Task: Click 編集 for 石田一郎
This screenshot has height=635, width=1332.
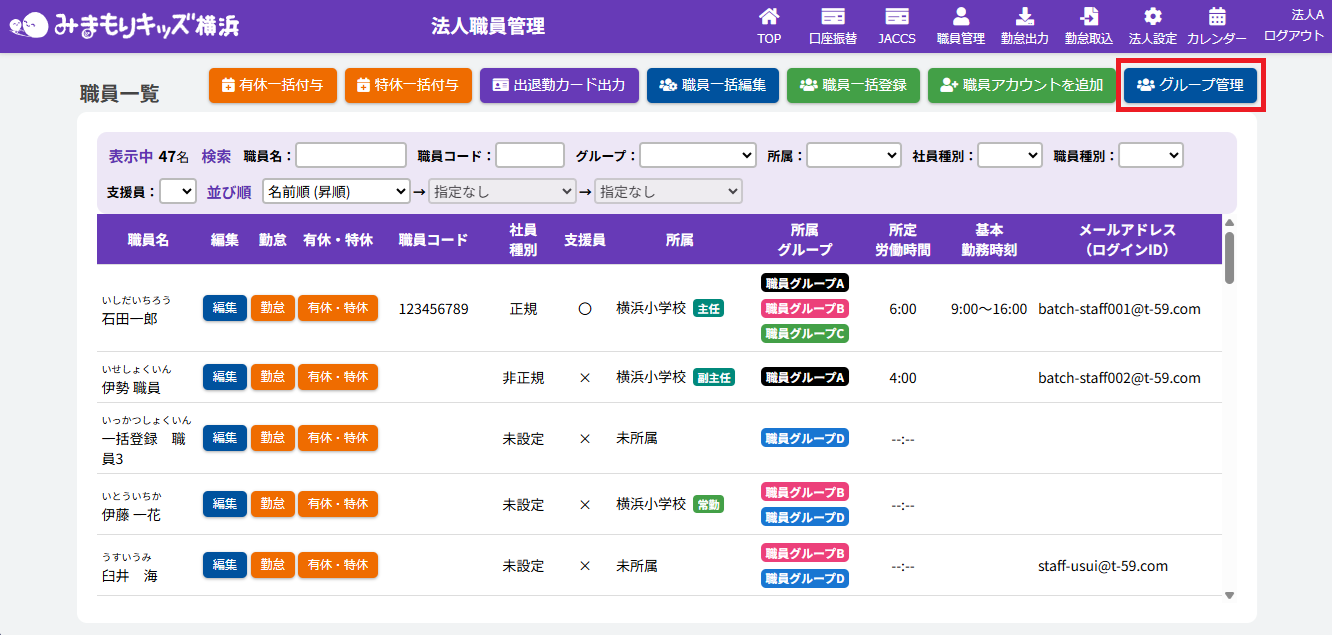Action: 225,308
